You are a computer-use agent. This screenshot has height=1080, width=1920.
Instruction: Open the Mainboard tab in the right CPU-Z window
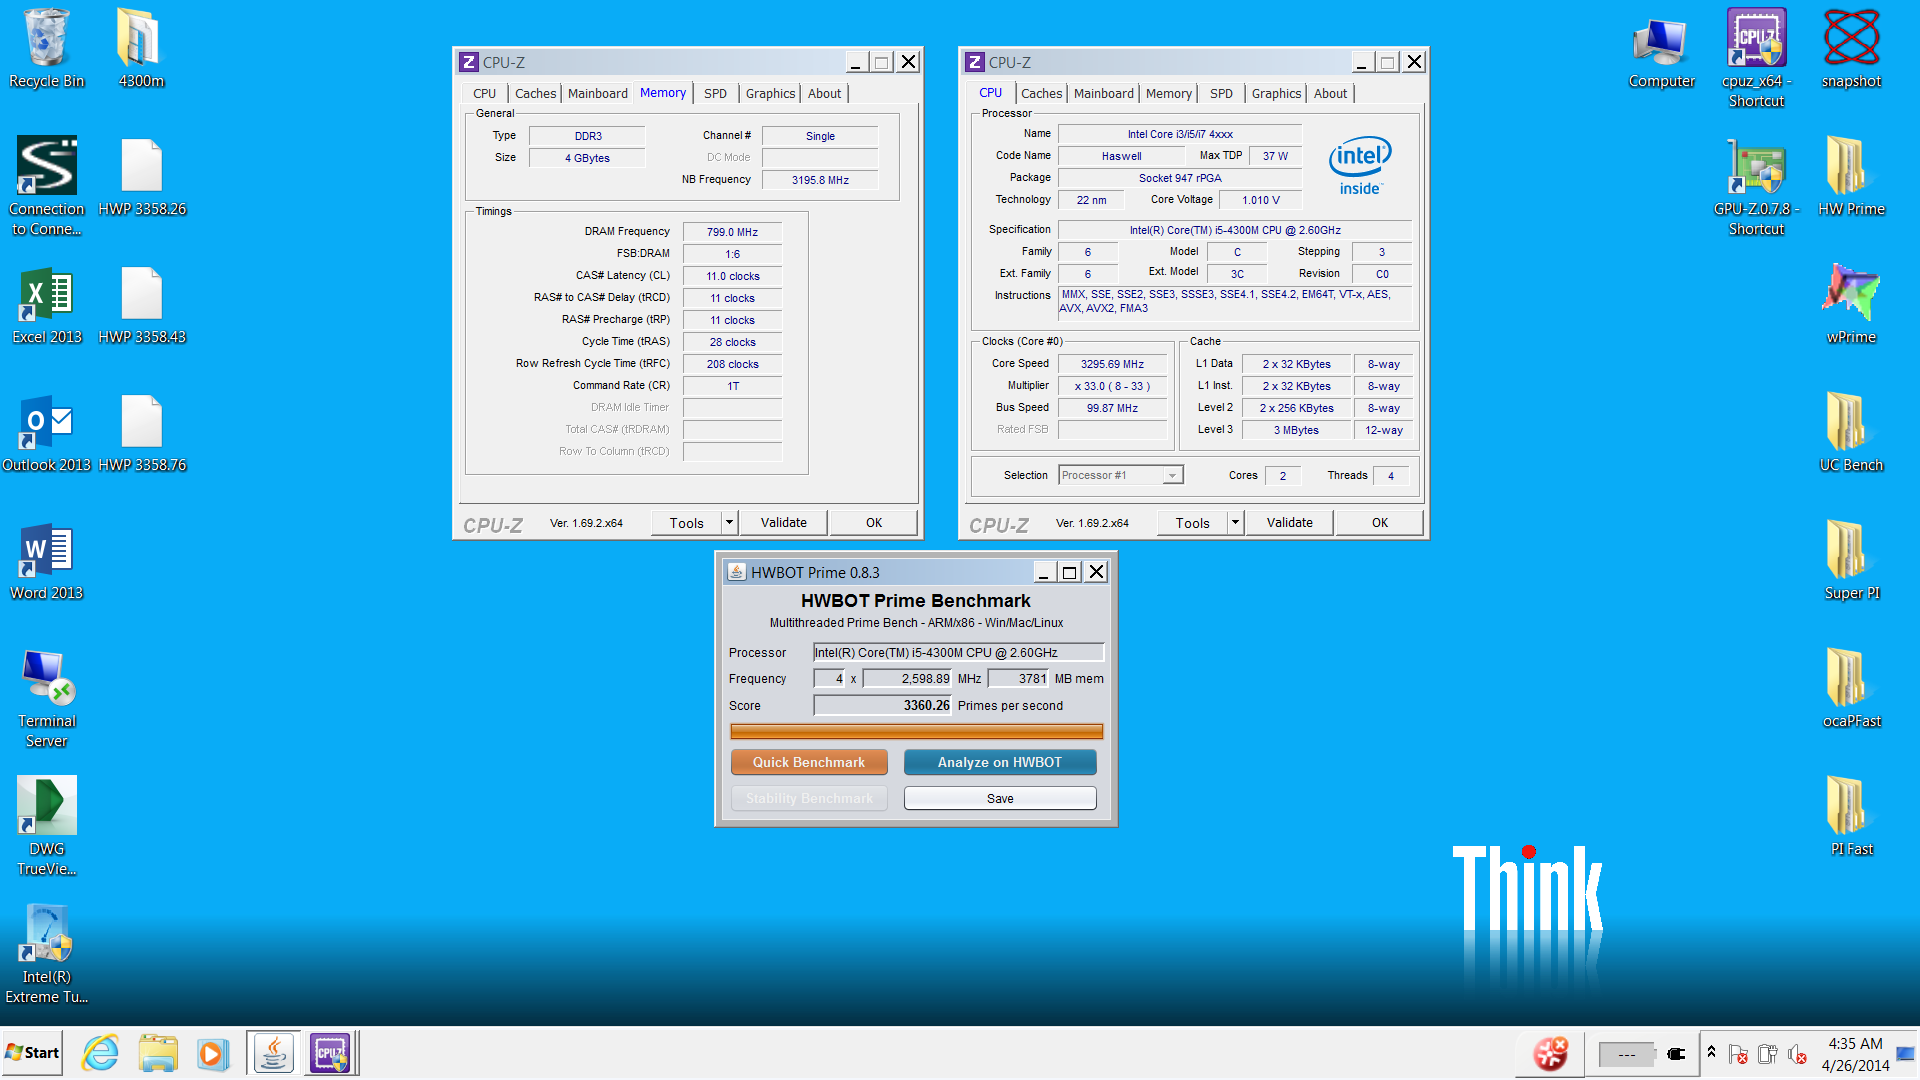(x=1103, y=93)
